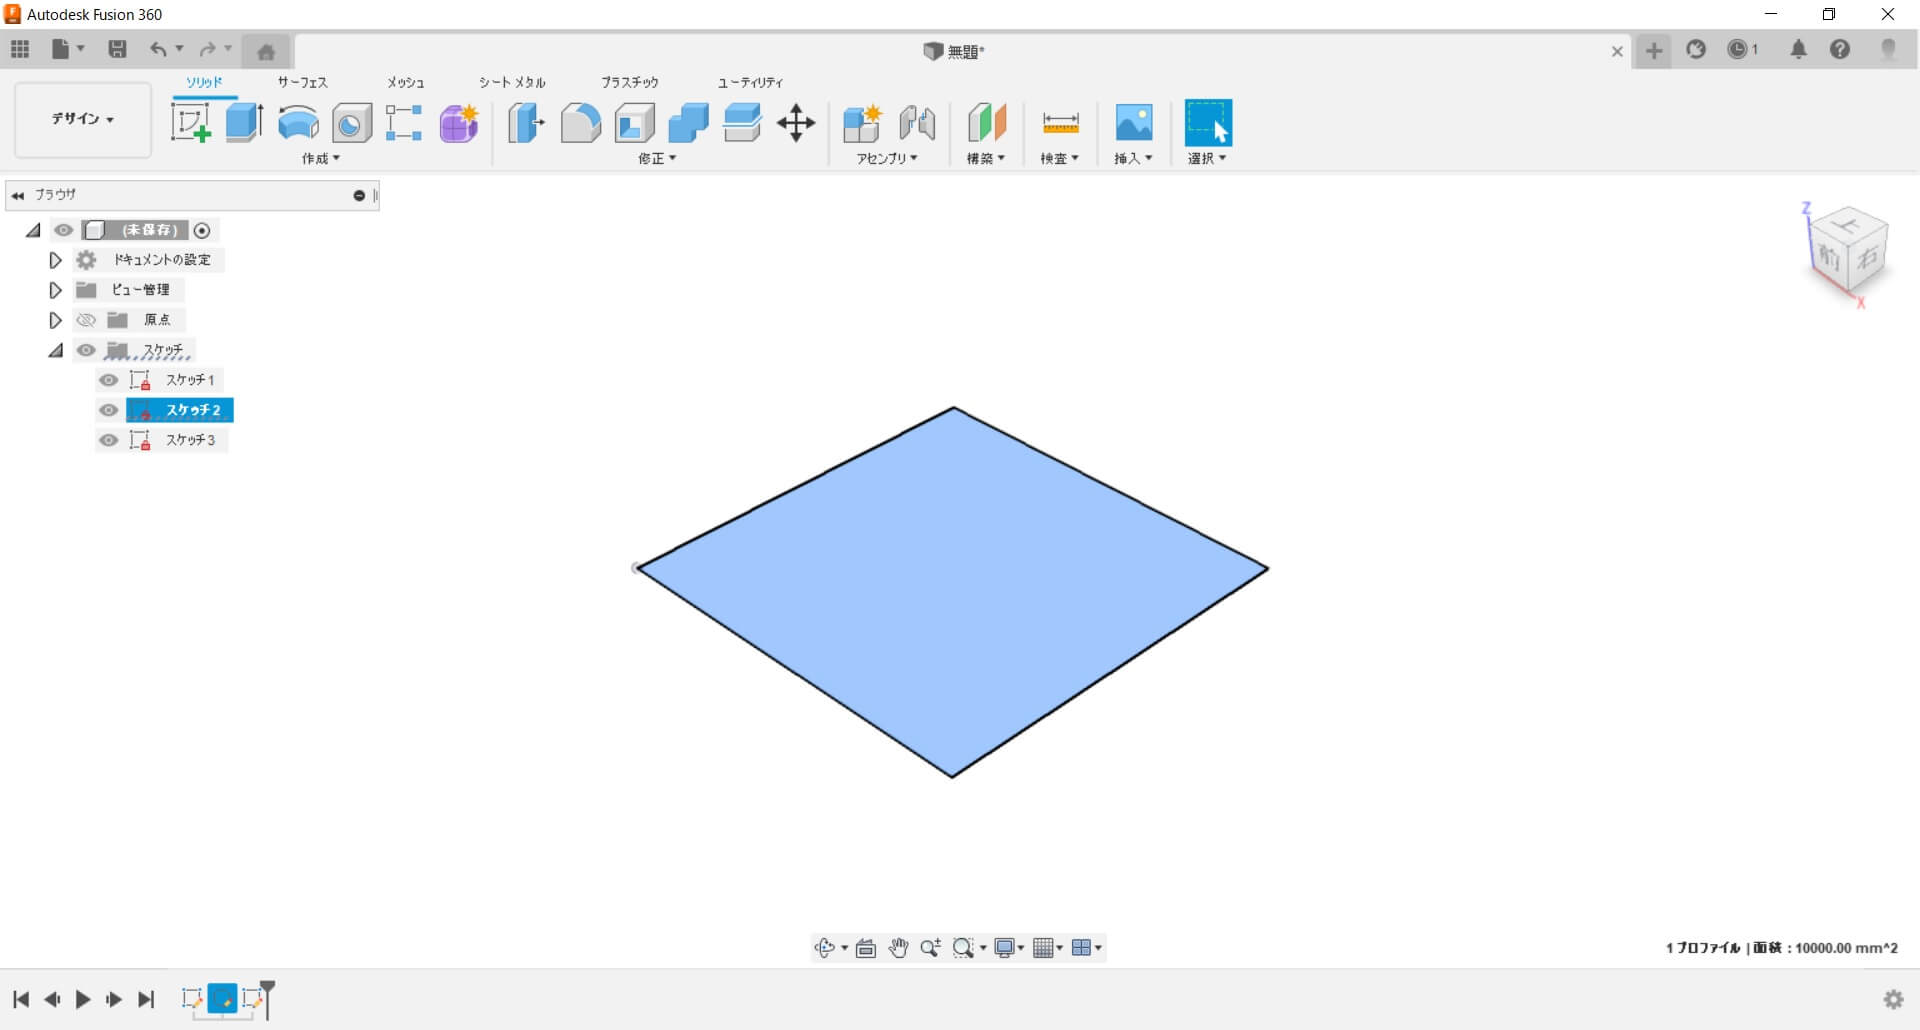Hide スケッチ1 using its eye icon
The width and height of the screenshot is (1920, 1030).
click(109, 380)
